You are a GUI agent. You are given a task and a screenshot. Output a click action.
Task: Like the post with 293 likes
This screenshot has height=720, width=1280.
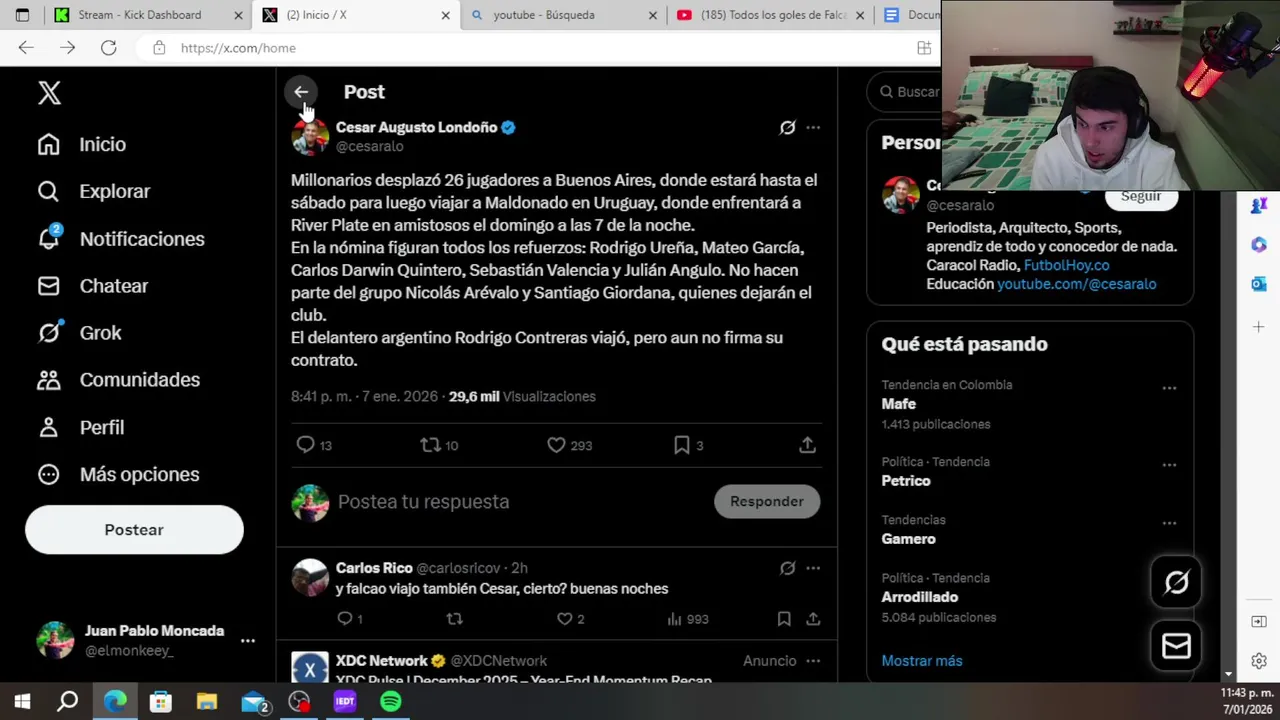[x=569, y=445]
